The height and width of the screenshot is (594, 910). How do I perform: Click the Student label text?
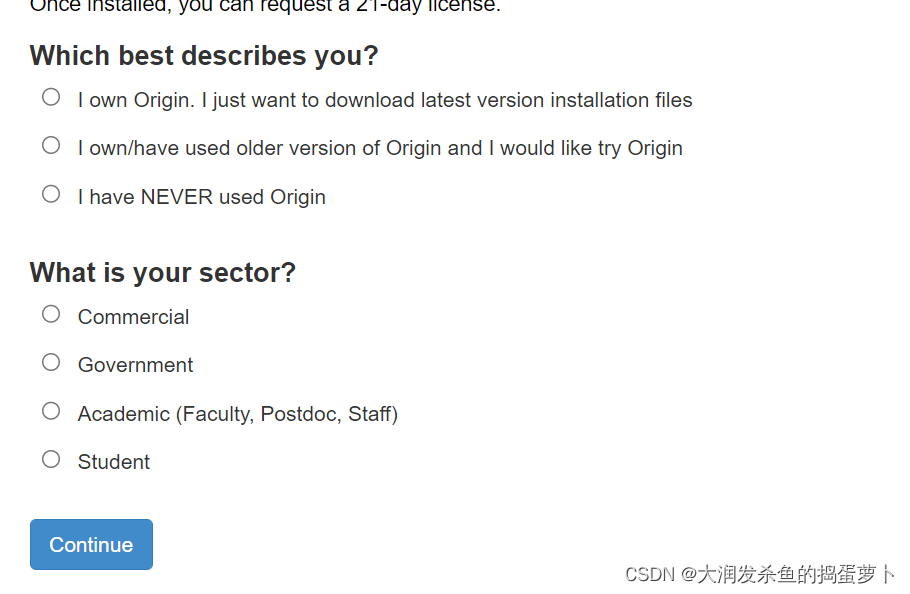113,461
